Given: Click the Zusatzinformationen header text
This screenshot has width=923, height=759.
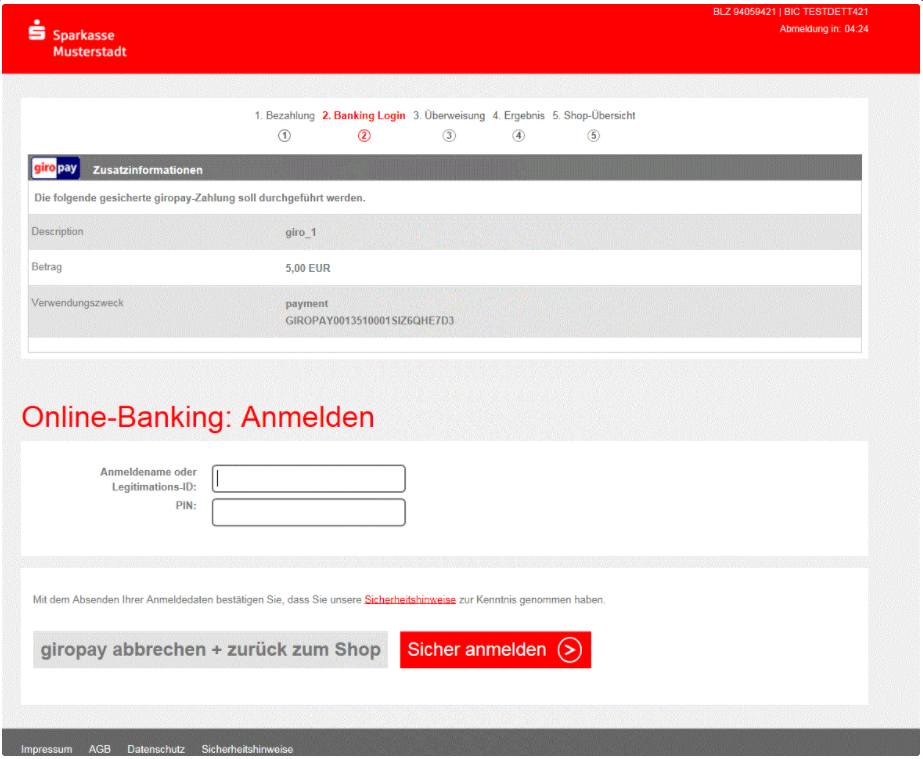Looking at the screenshot, I should (148, 170).
